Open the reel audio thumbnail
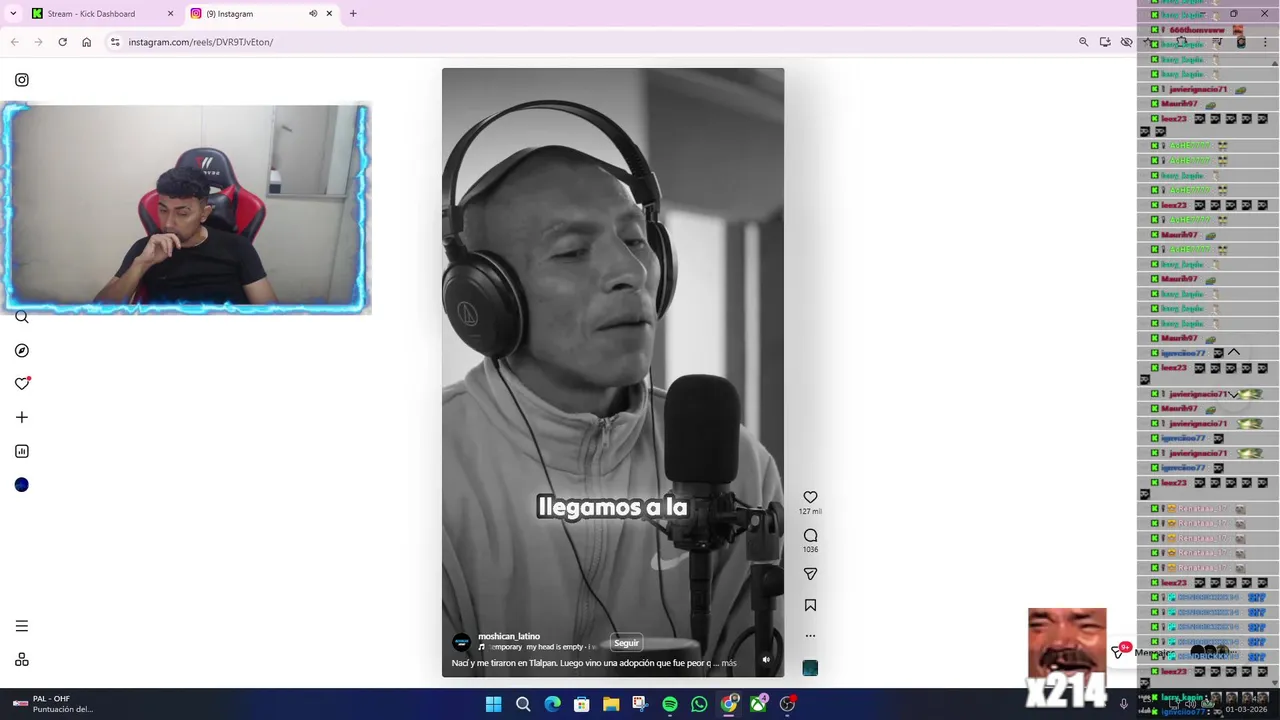Screen dimensions: 1280x720 click(810, 668)
